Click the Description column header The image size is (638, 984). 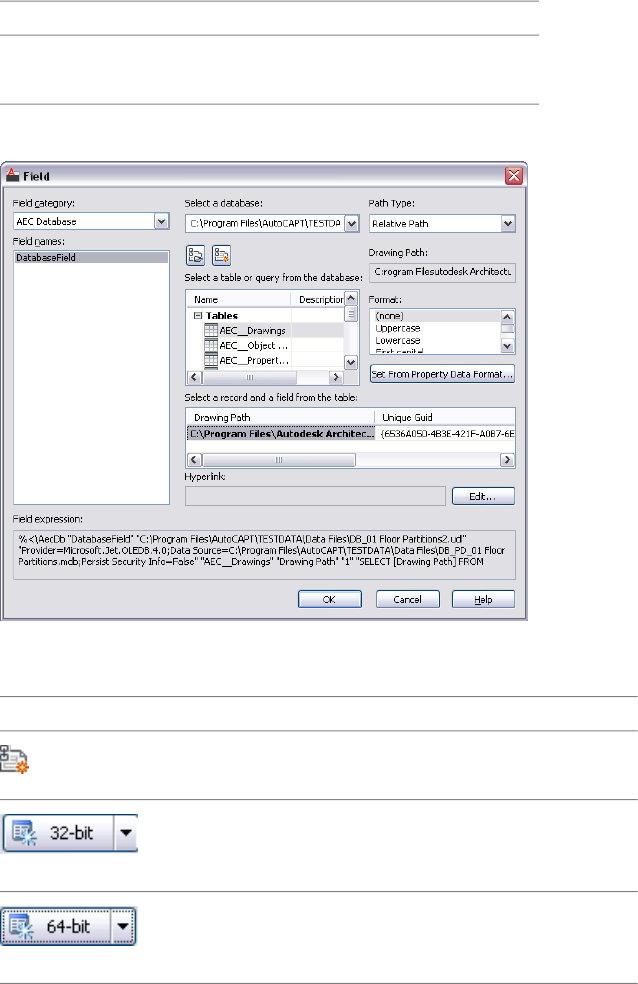(318, 299)
